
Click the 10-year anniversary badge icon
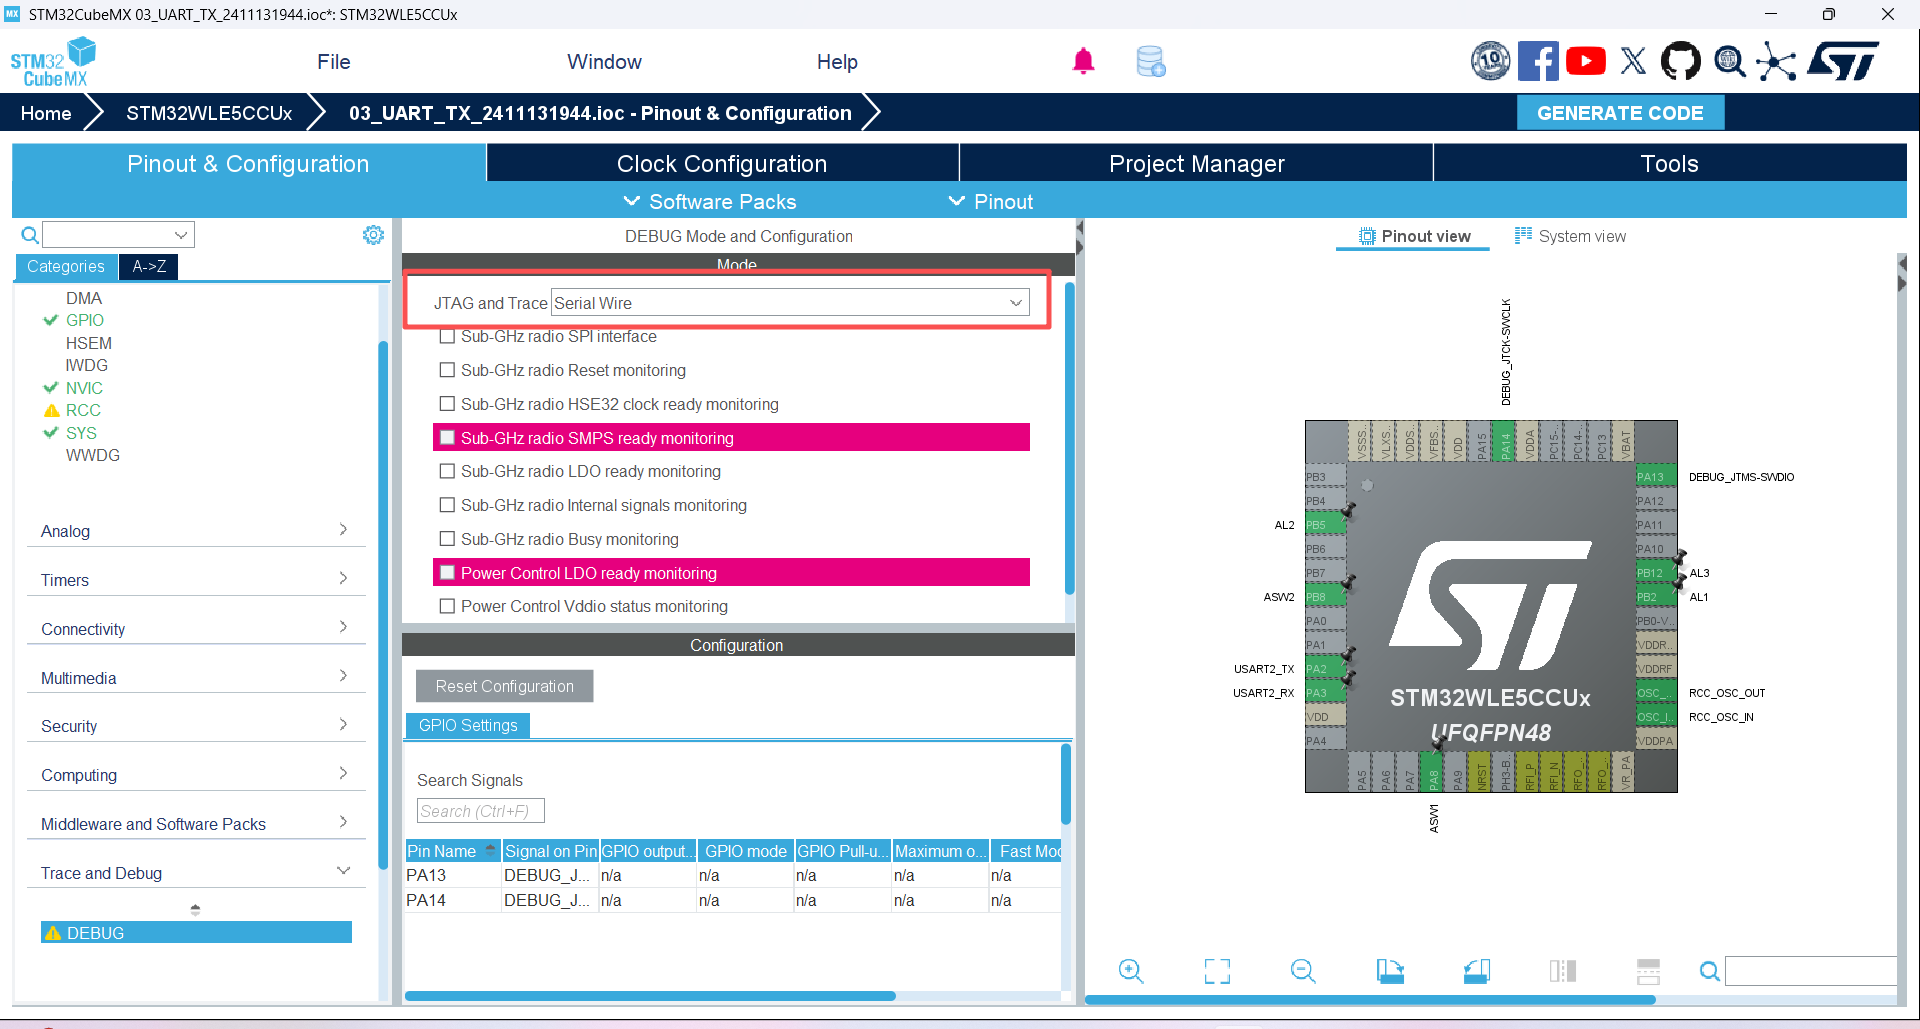pyautogui.click(x=1490, y=61)
